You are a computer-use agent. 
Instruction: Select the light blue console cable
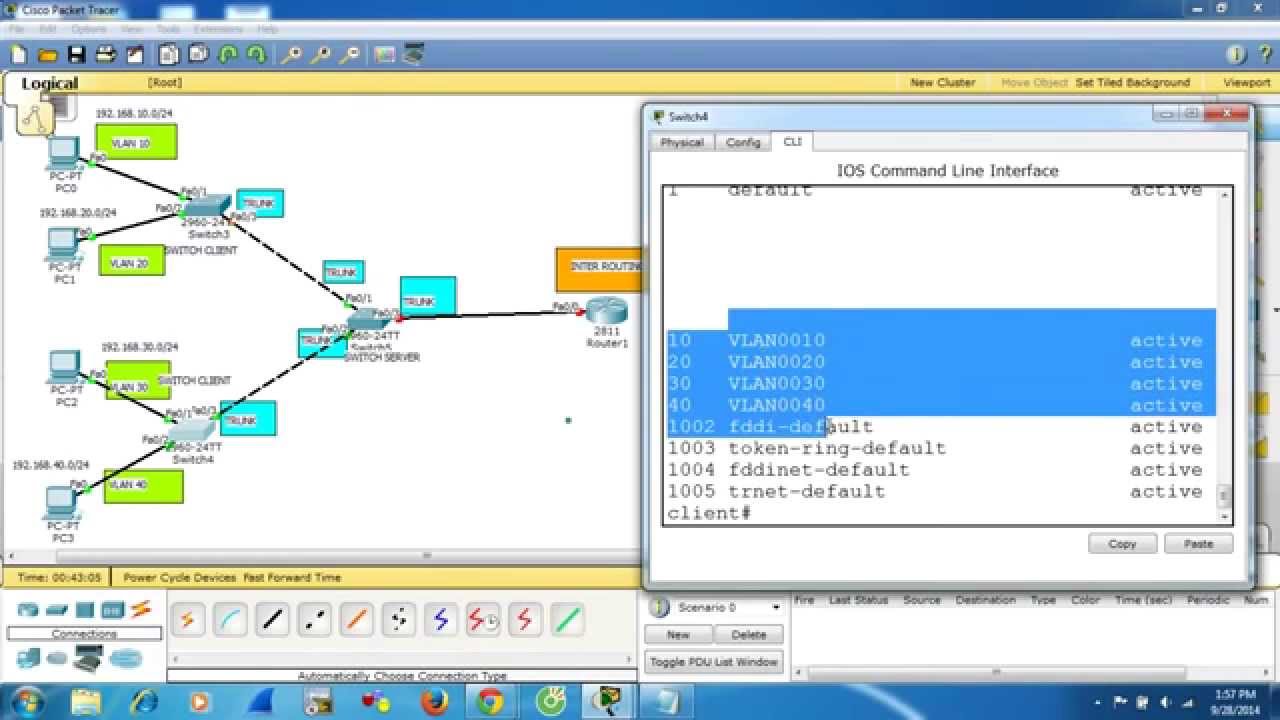coord(229,620)
